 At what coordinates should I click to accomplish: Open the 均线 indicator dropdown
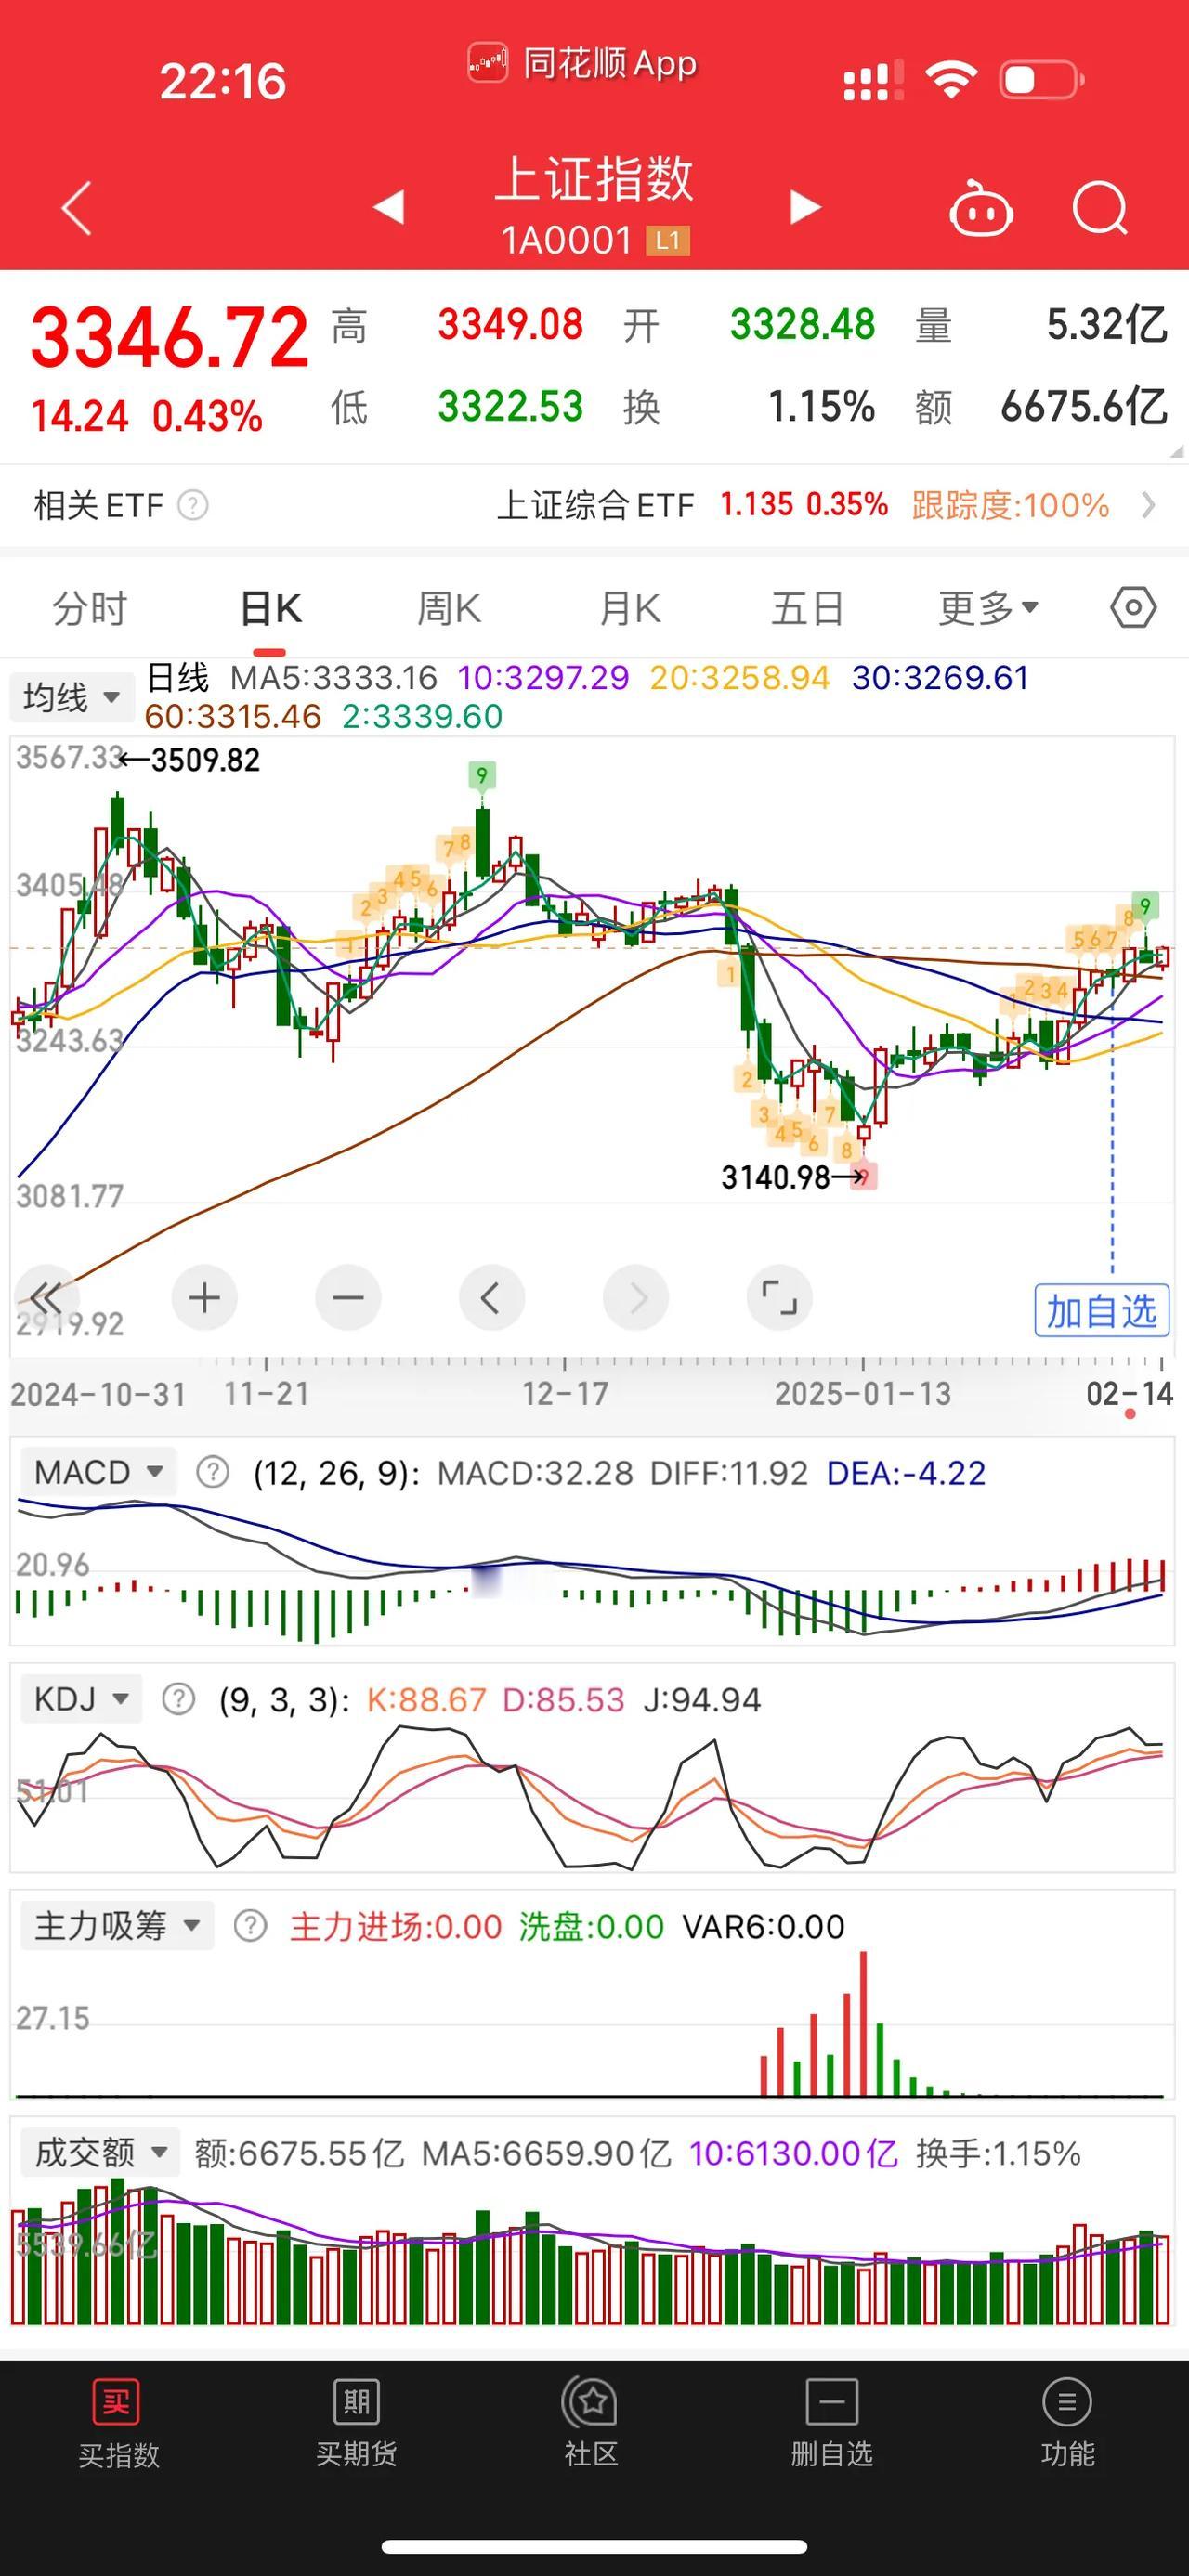71,697
